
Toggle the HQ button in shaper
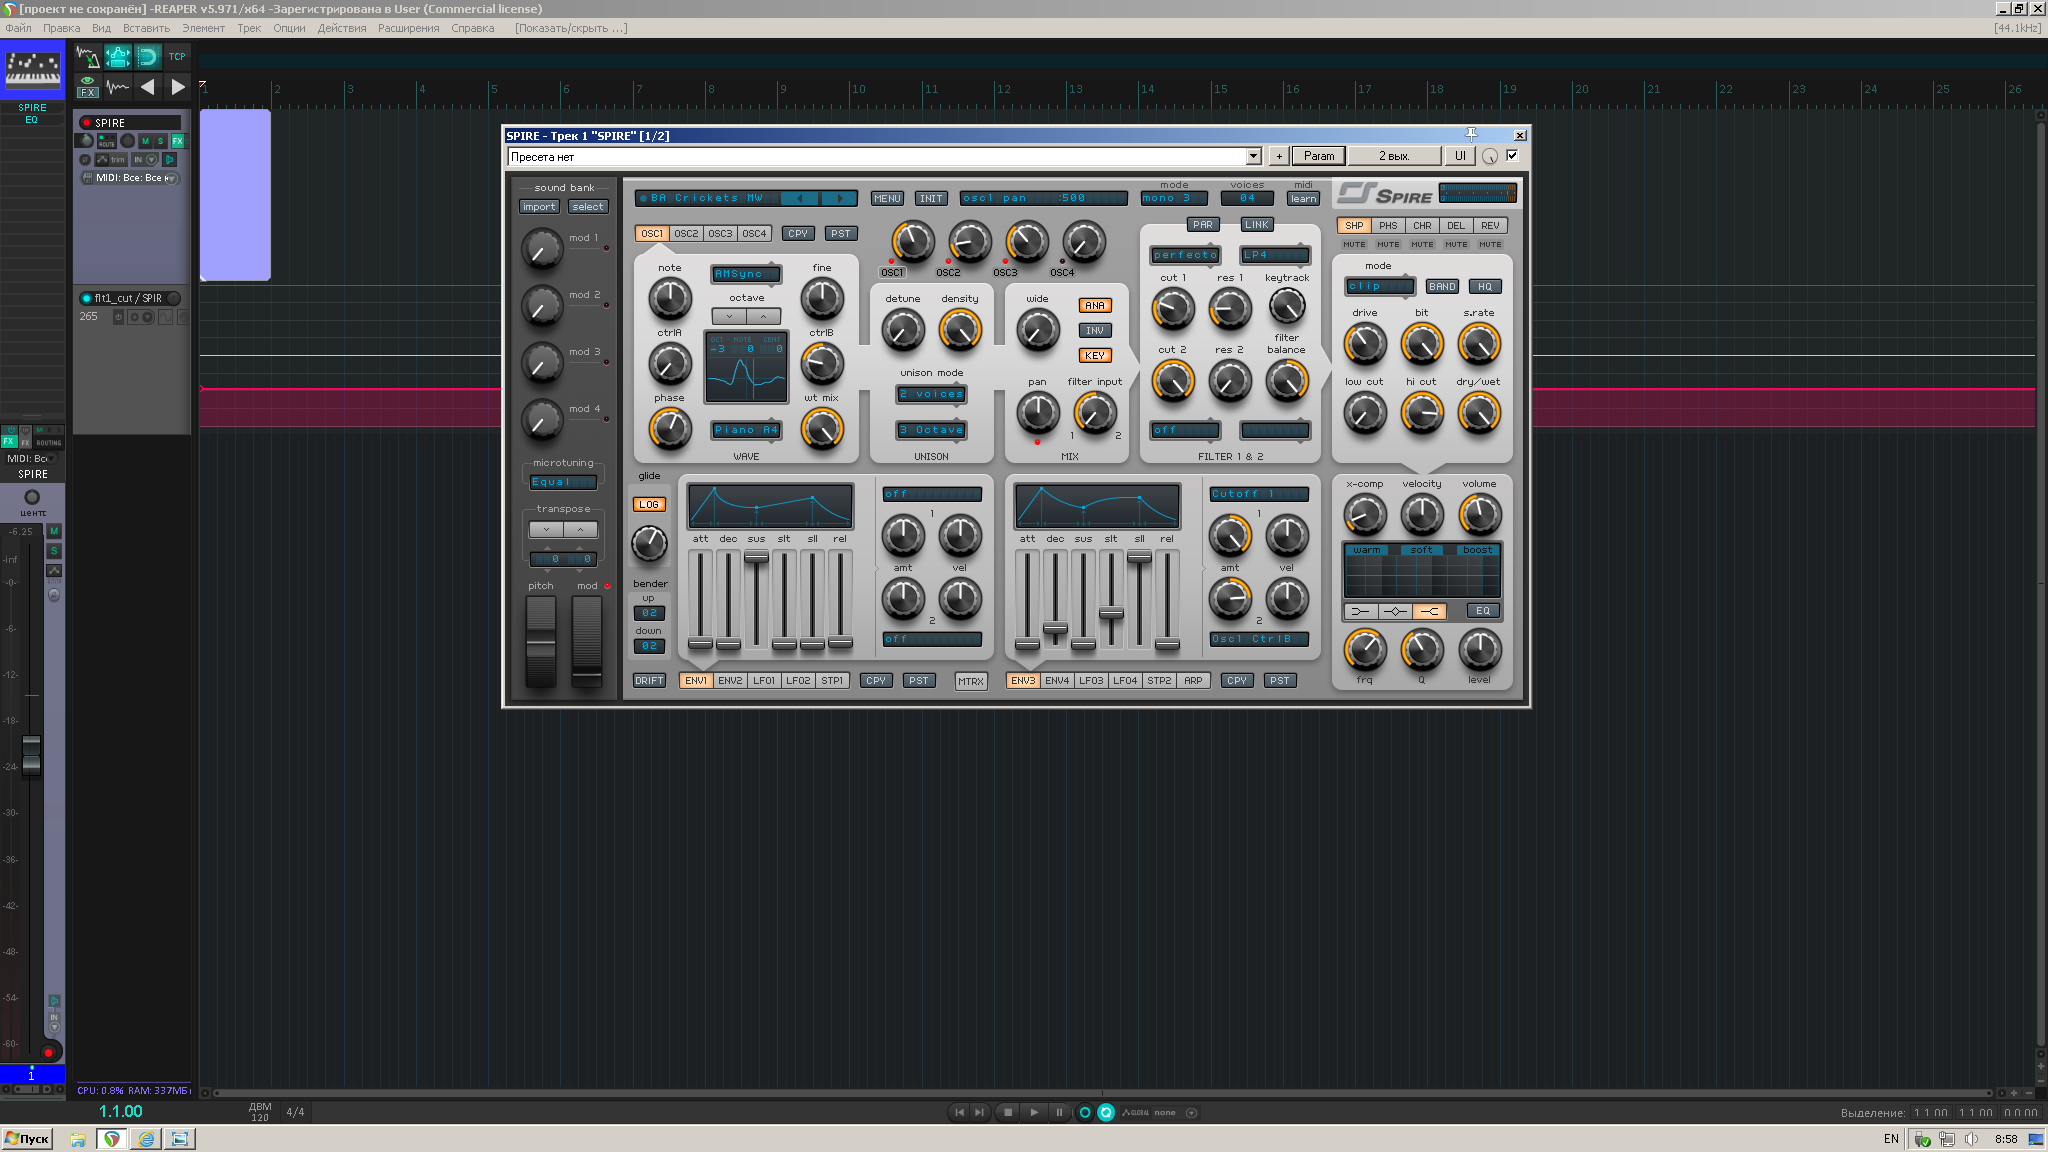[1485, 287]
